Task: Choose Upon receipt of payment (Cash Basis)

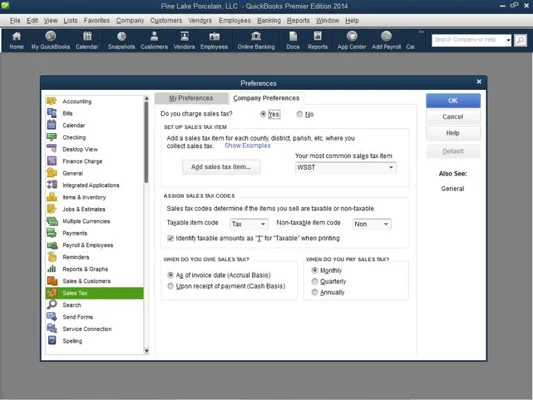Action: point(170,286)
